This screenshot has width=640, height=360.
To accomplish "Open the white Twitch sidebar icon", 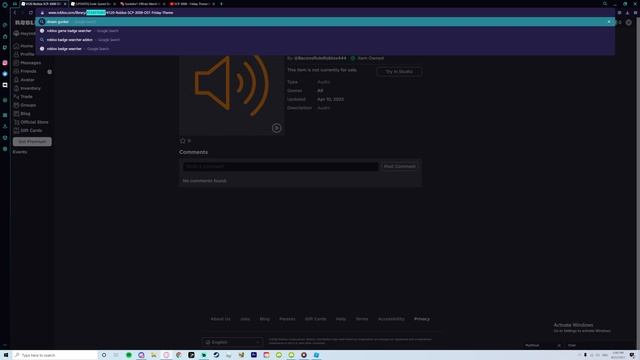I will click(5, 85).
